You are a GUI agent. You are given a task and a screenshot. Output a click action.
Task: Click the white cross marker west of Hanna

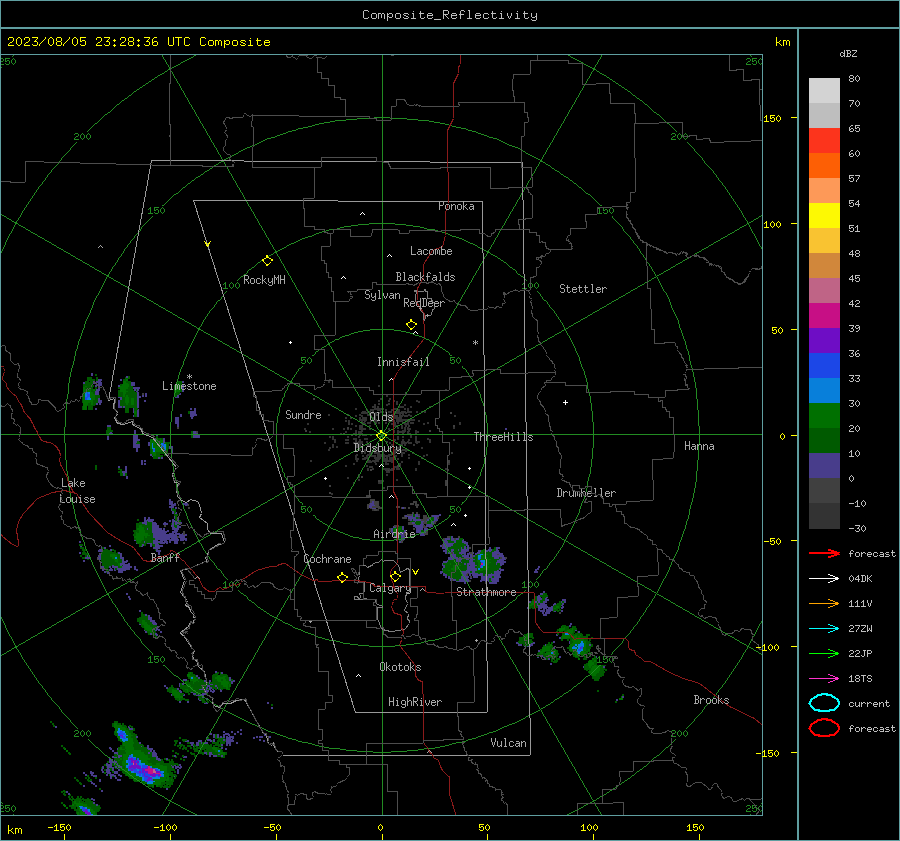pyautogui.click(x=565, y=402)
